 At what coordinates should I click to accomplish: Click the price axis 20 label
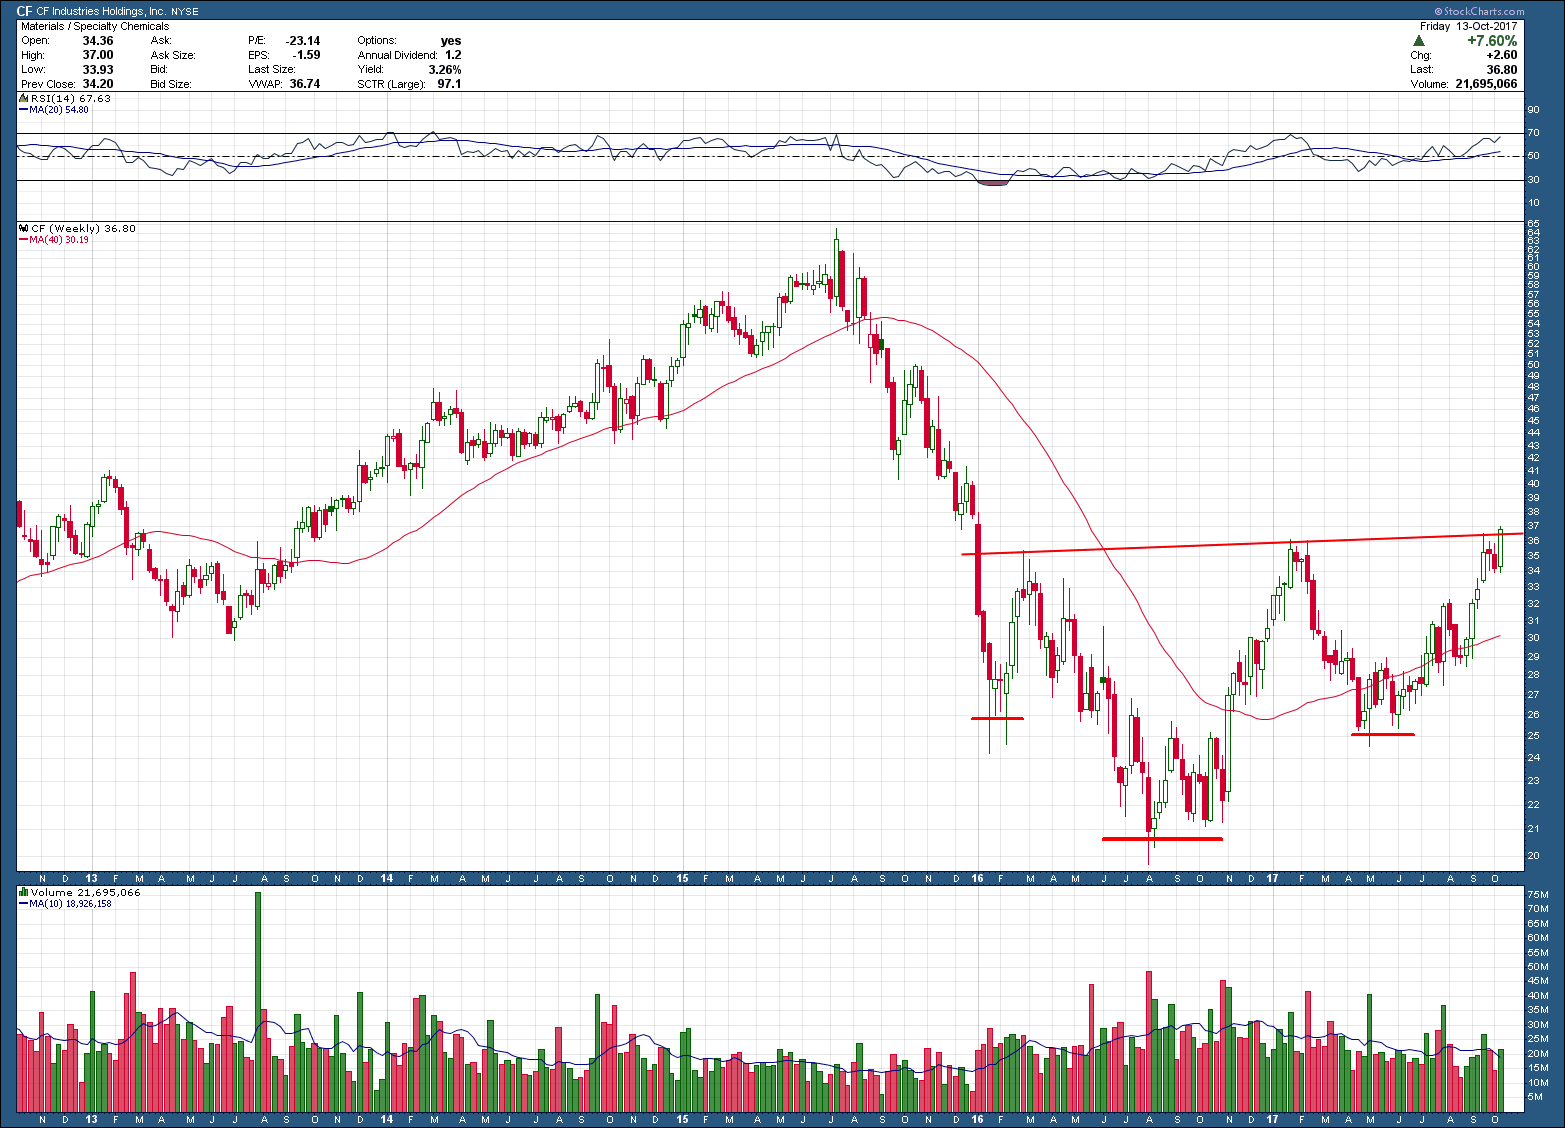pyautogui.click(x=1533, y=856)
